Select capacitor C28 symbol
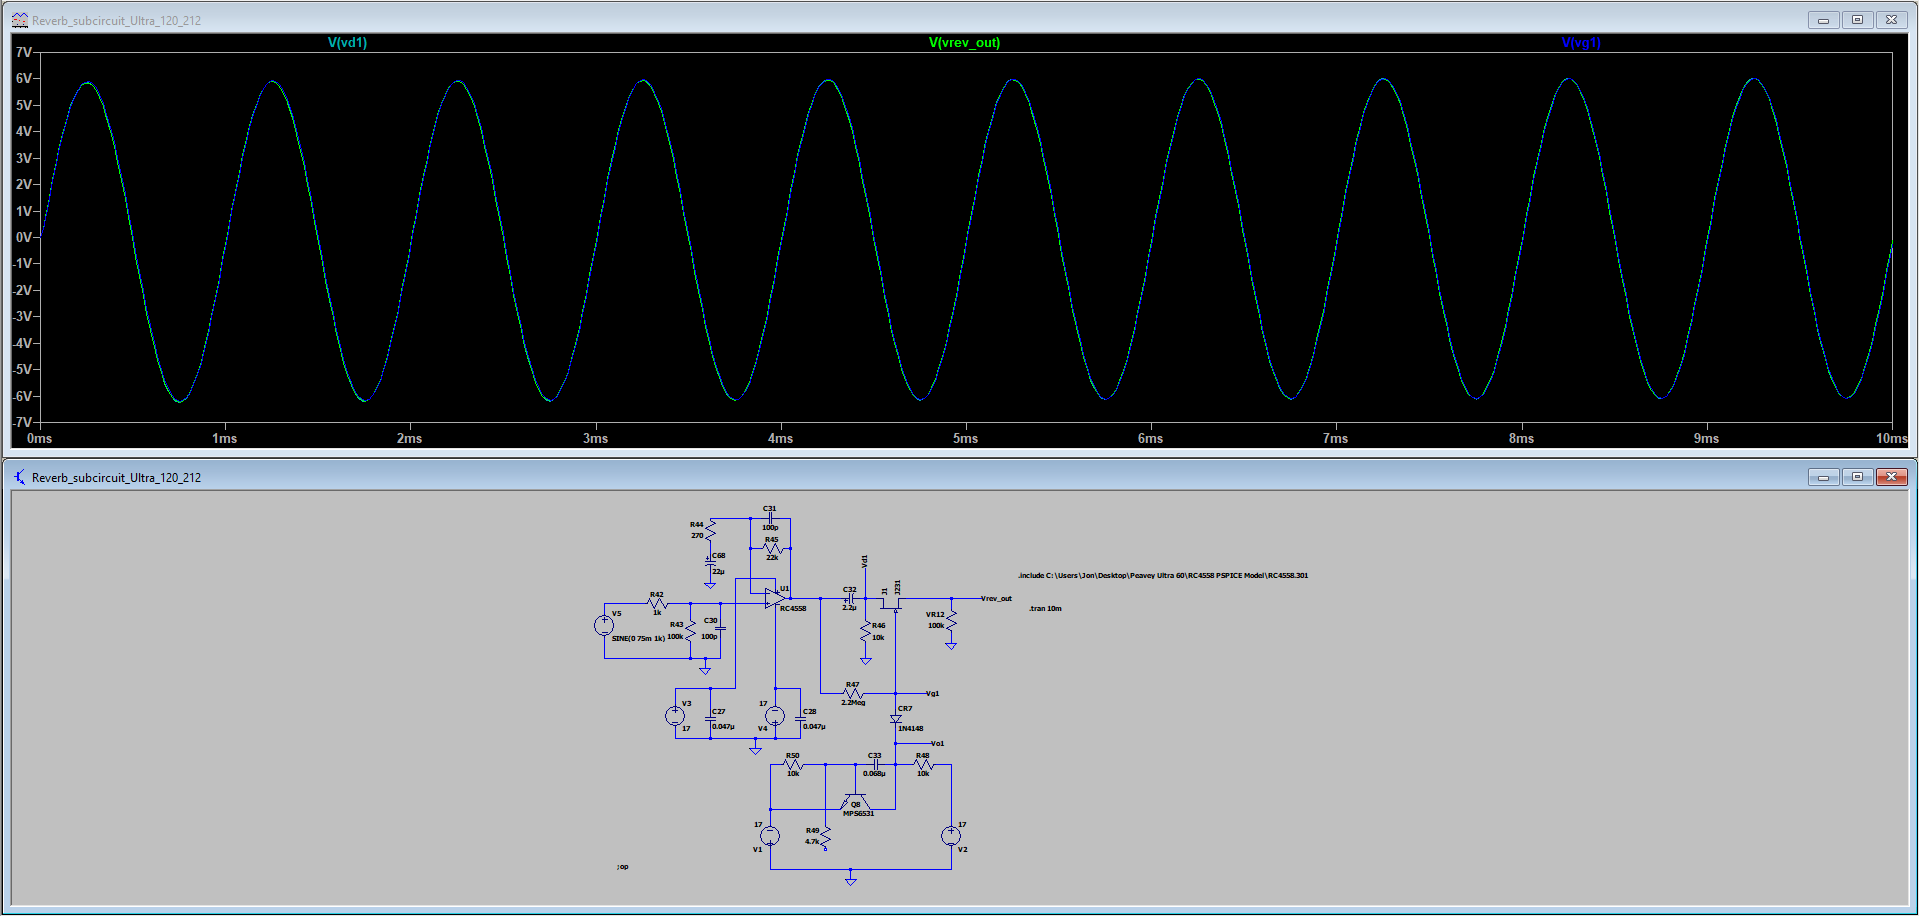The width and height of the screenshot is (1920, 917). tap(800, 718)
